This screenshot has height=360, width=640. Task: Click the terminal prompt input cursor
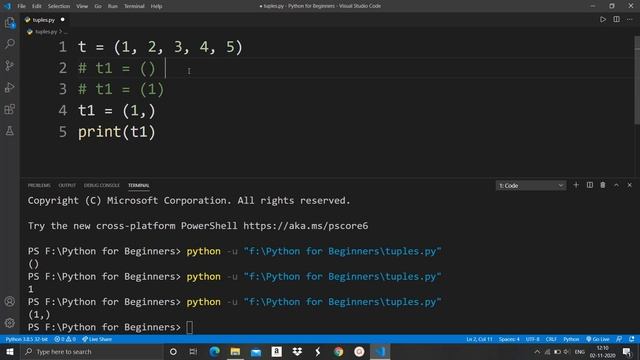(x=189, y=327)
